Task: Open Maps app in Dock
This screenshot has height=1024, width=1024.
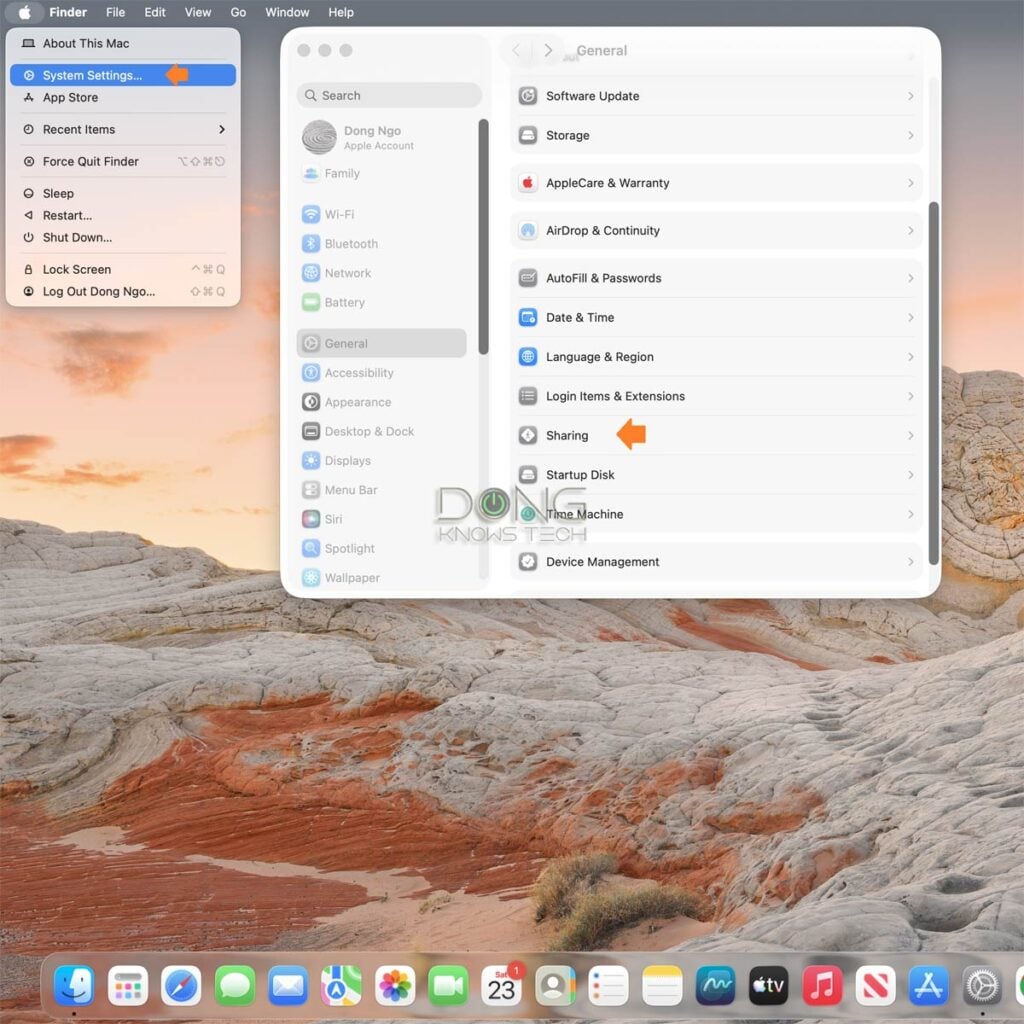Action: point(341,985)
